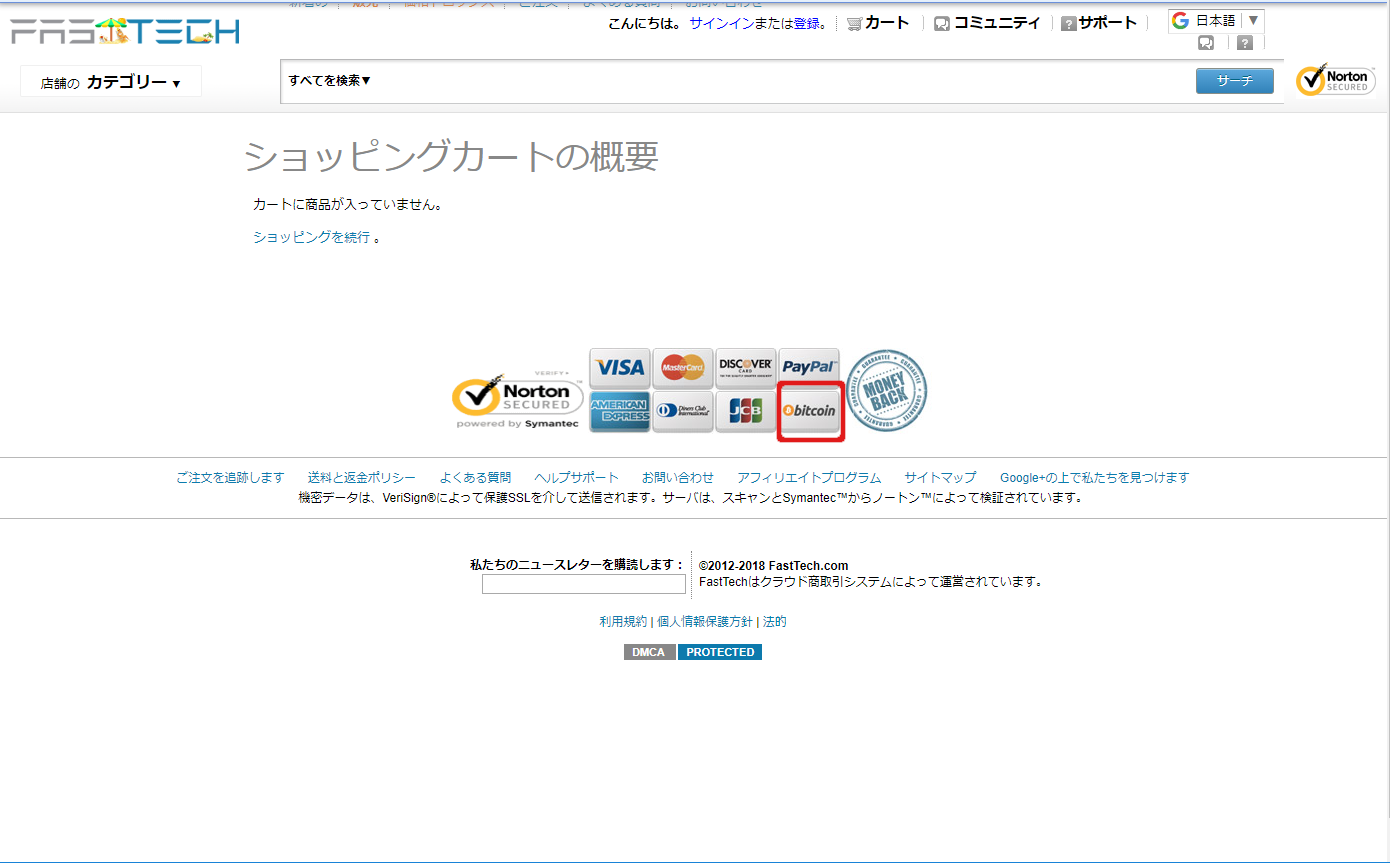Expand the 店舗のカテゴリー store categories dropdown

point(111,82)
